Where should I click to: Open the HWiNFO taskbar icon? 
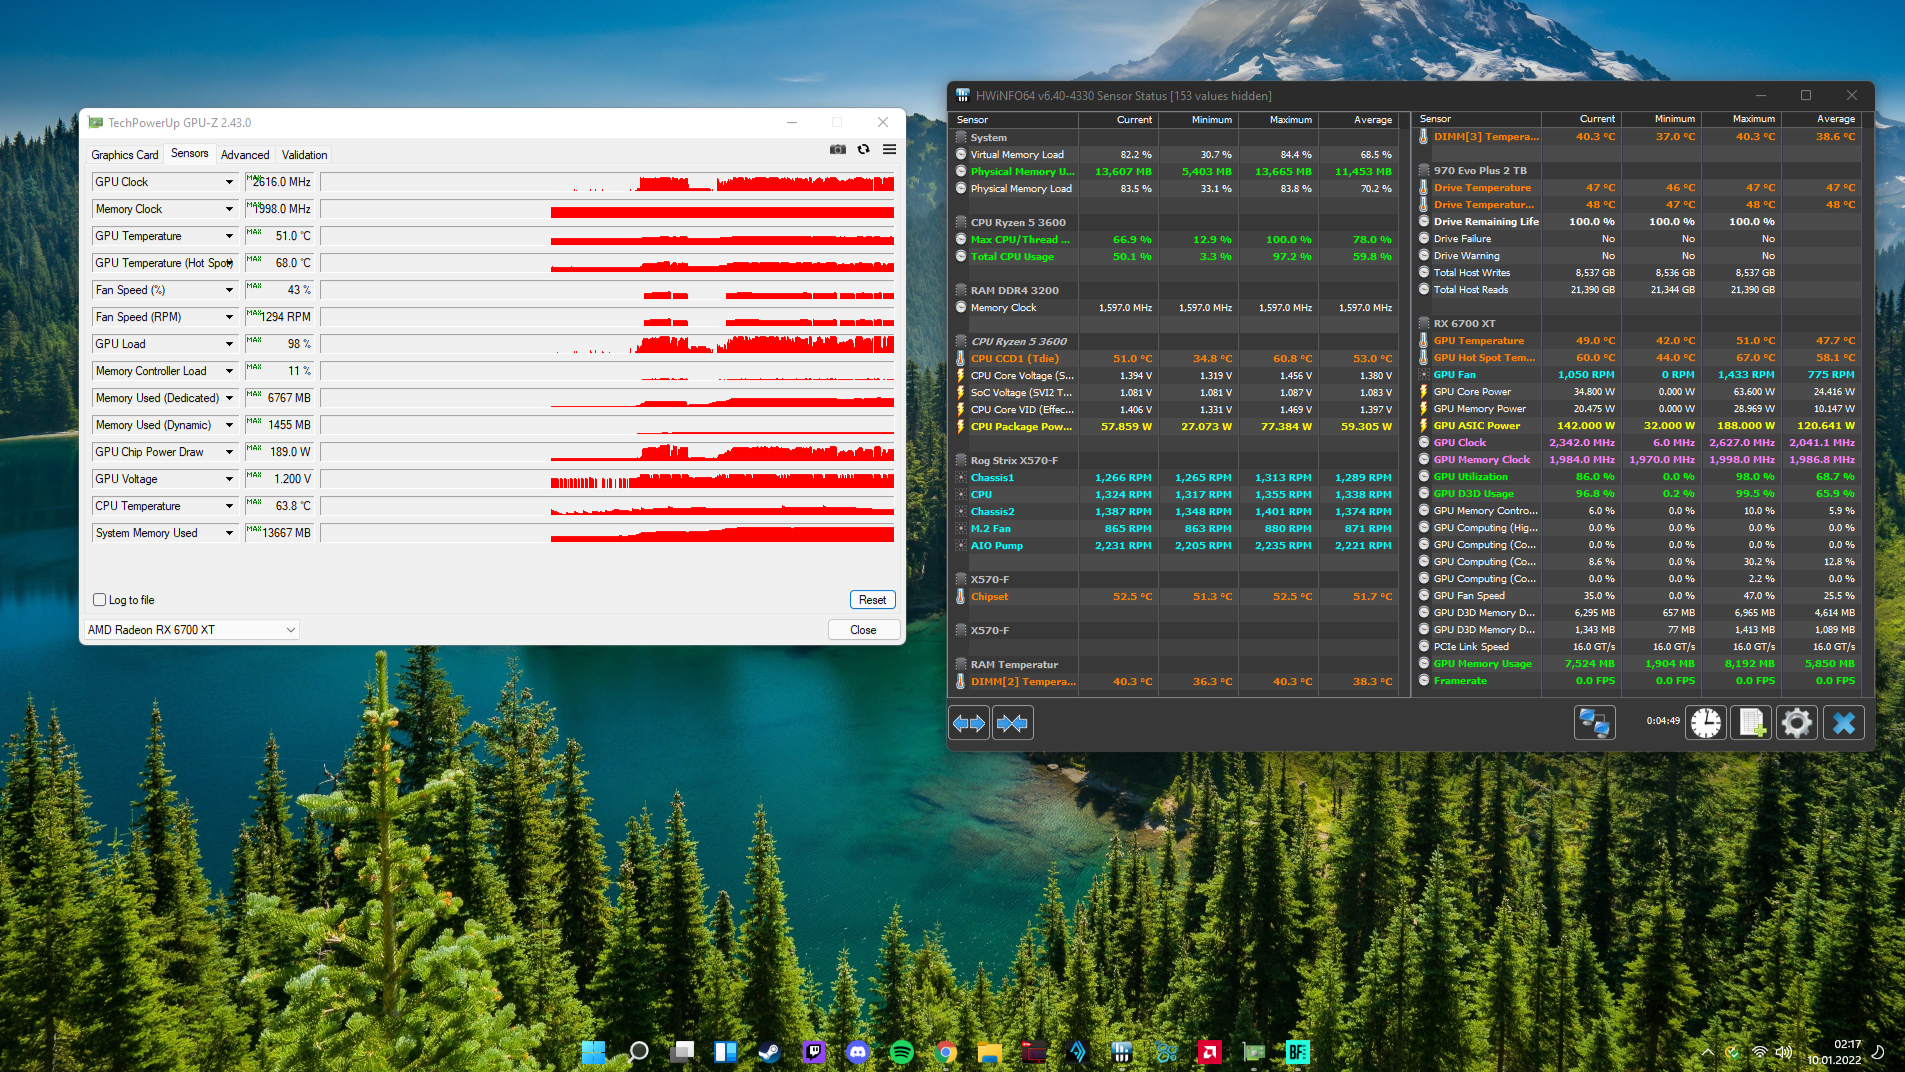(x=1121, y=1051)
